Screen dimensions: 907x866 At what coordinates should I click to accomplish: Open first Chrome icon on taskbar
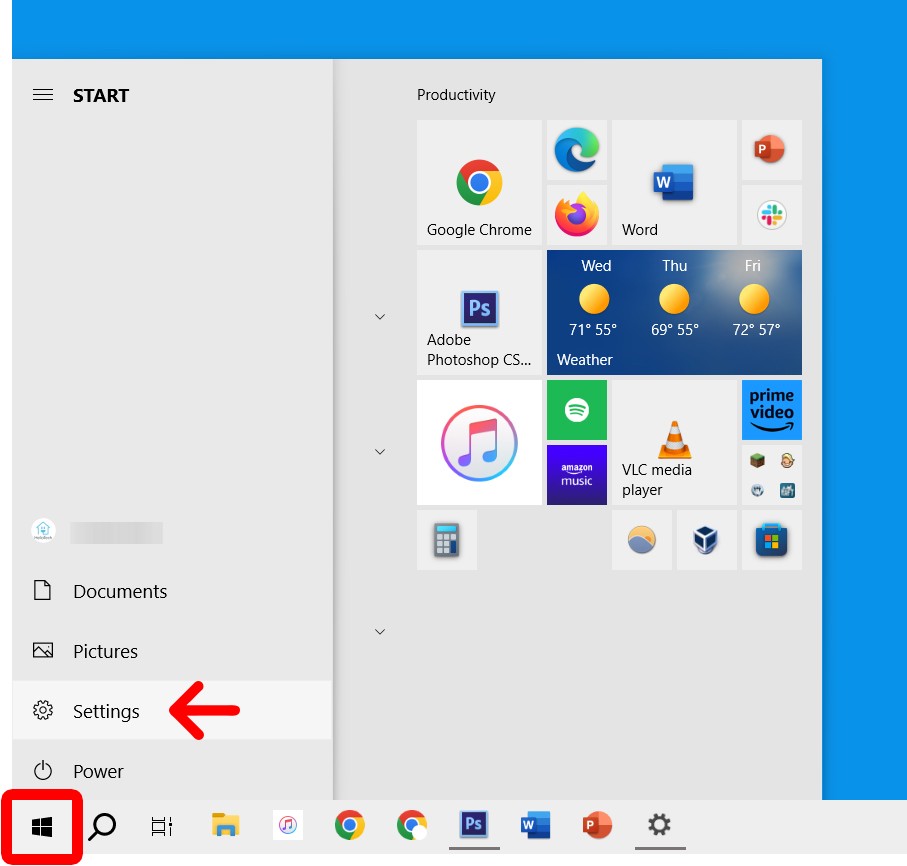pos(349,825)
